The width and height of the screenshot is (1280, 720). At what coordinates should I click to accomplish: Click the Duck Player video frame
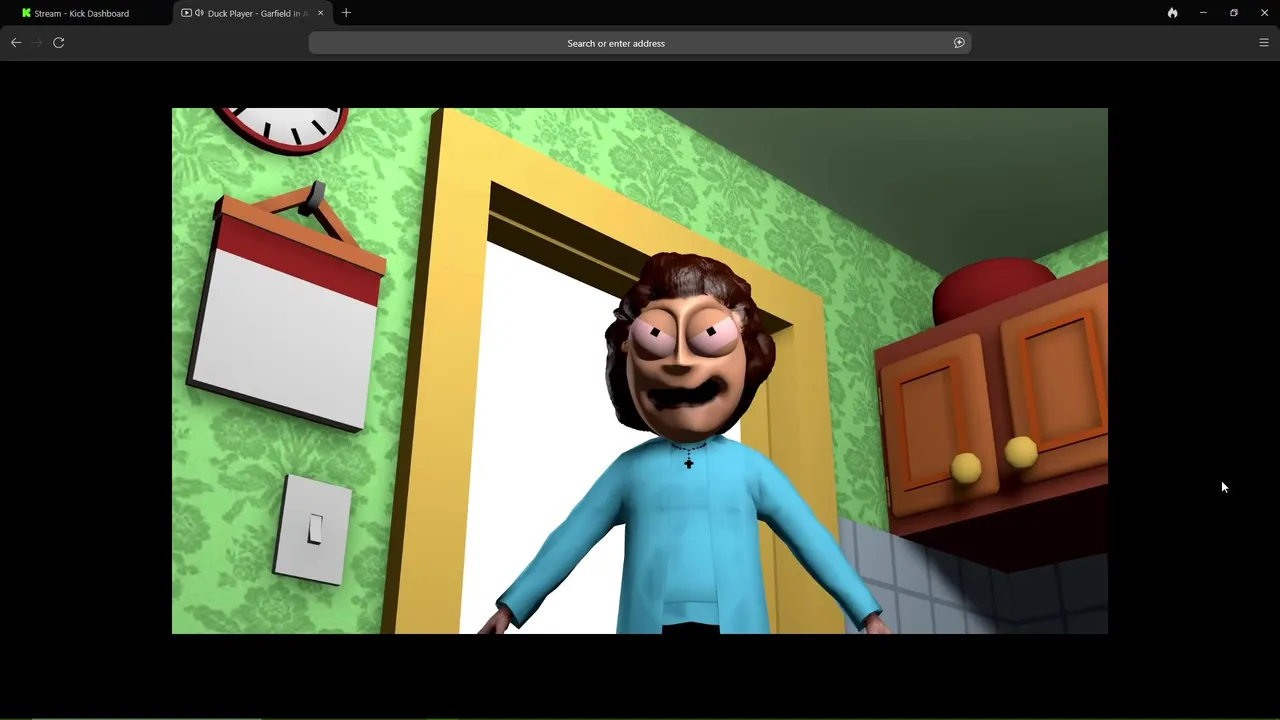tap(640, 371)
